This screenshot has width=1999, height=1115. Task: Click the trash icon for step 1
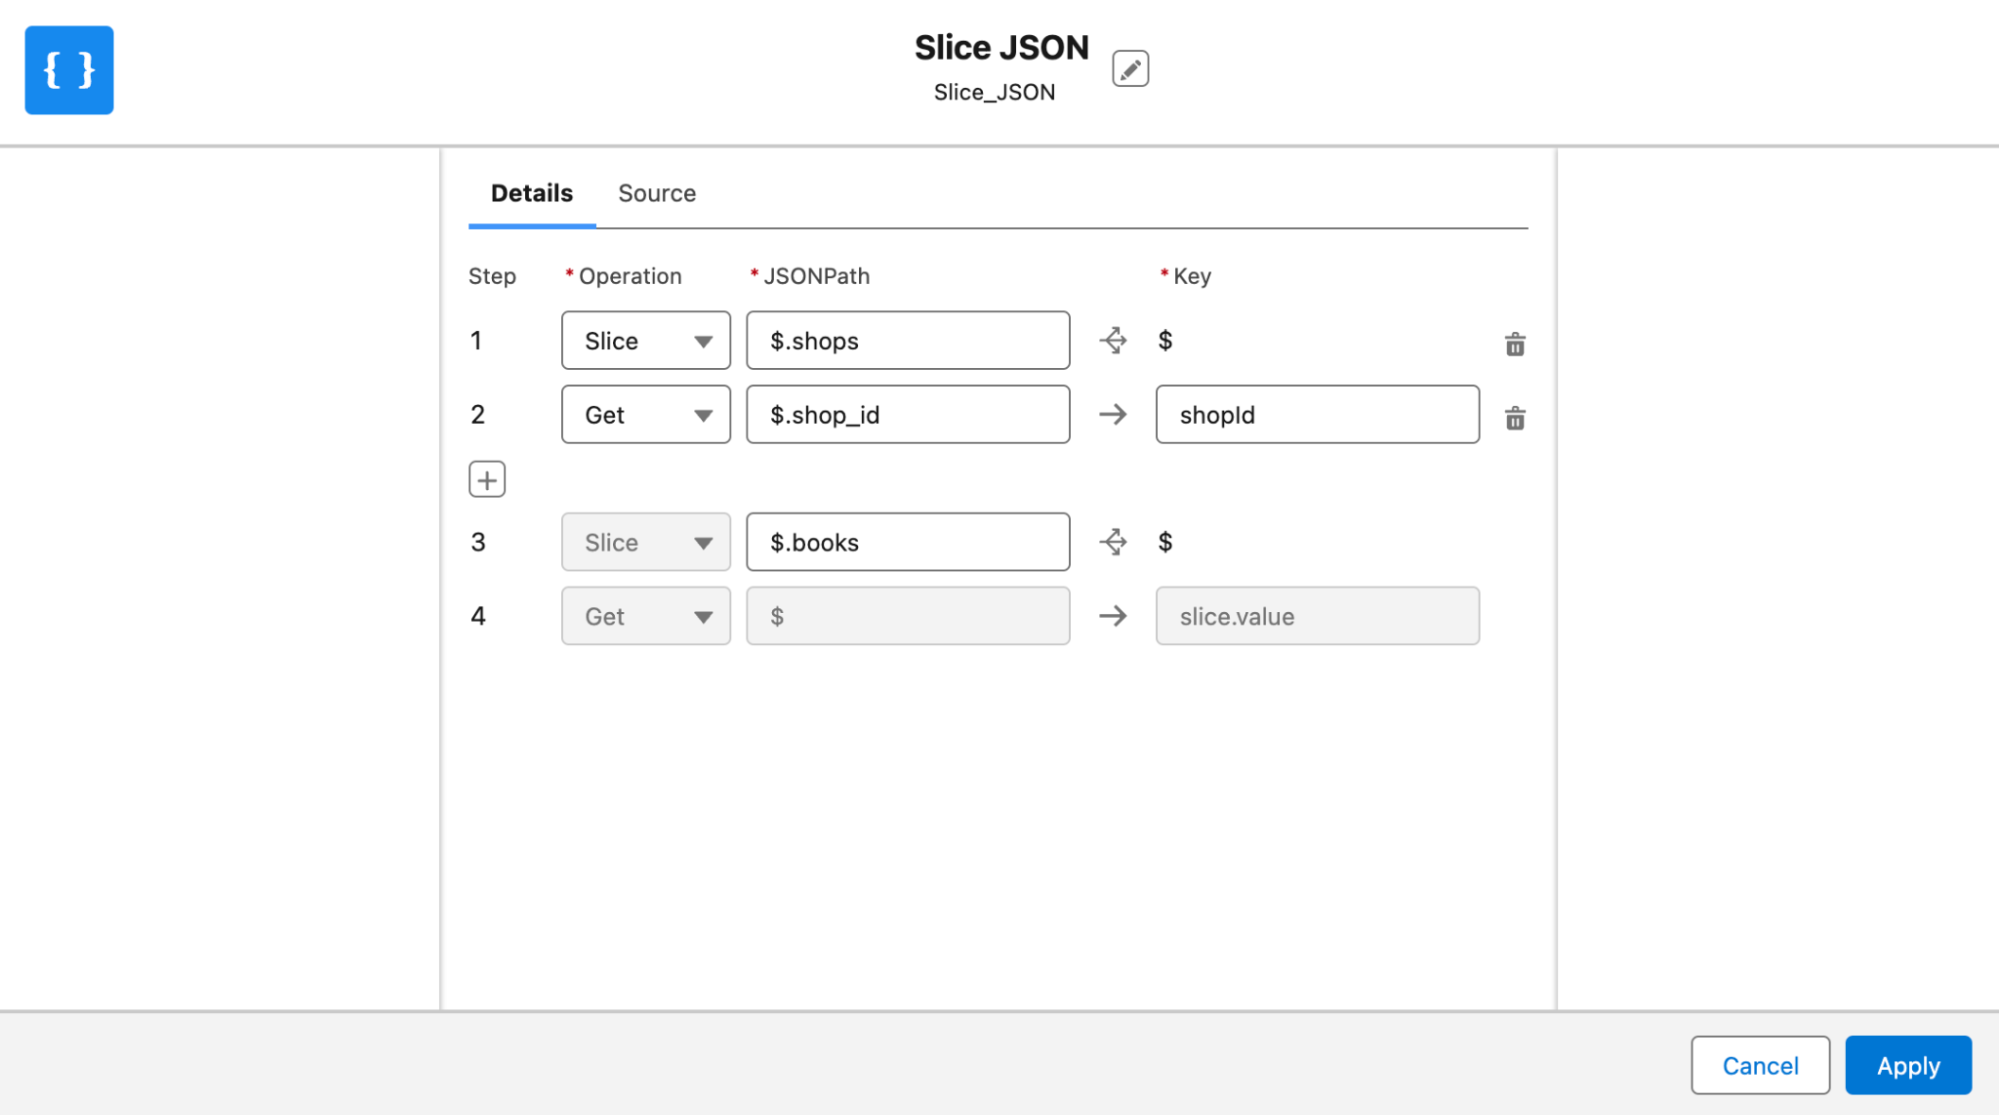[x=1515, y=344]
